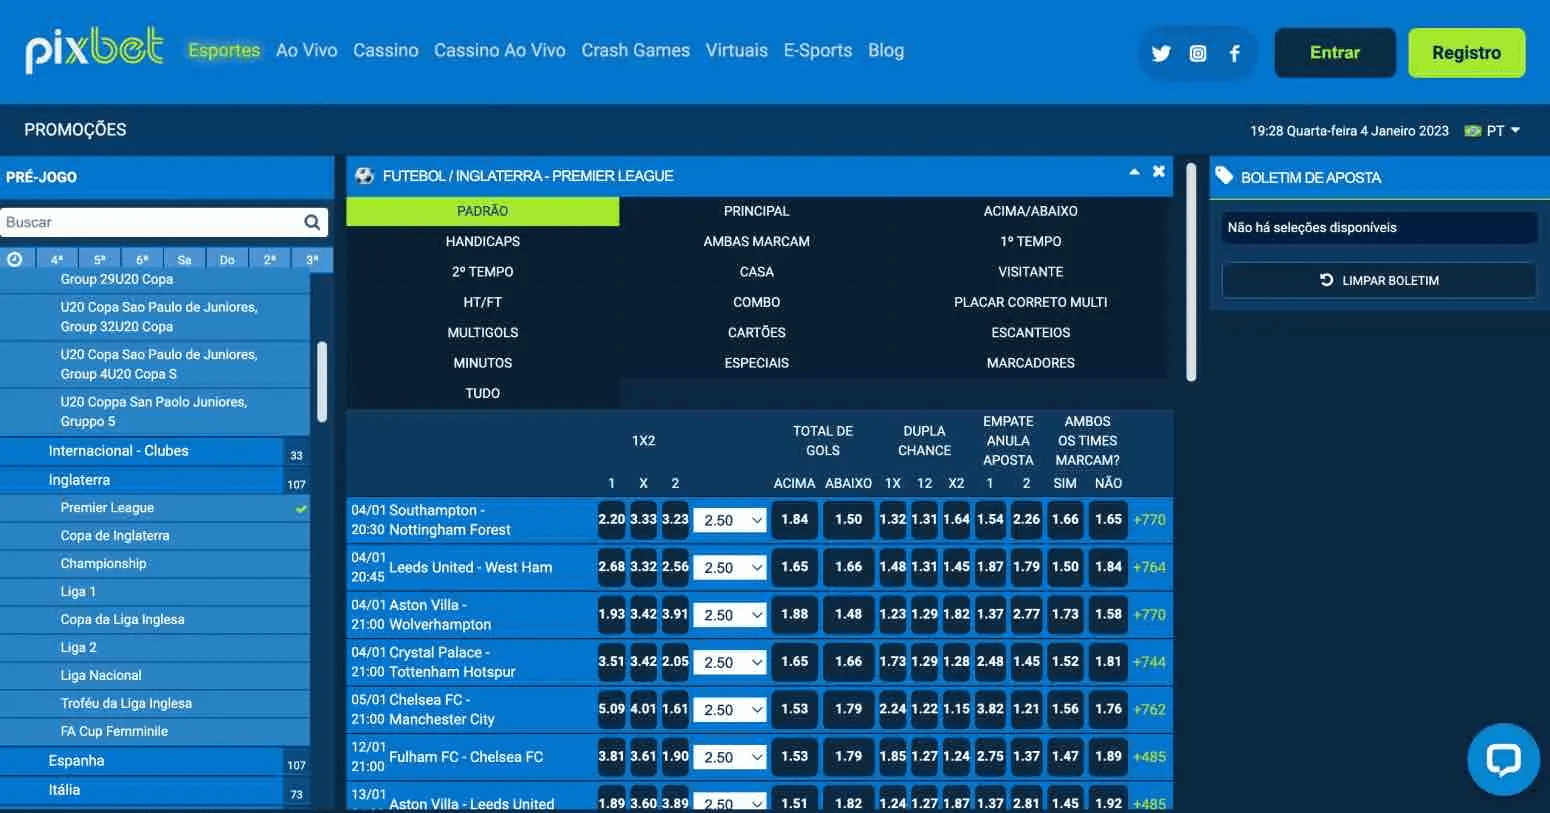Click LIMPAR BOLETIM button
Screen dimensions: 1550x813
(1379, 280)
